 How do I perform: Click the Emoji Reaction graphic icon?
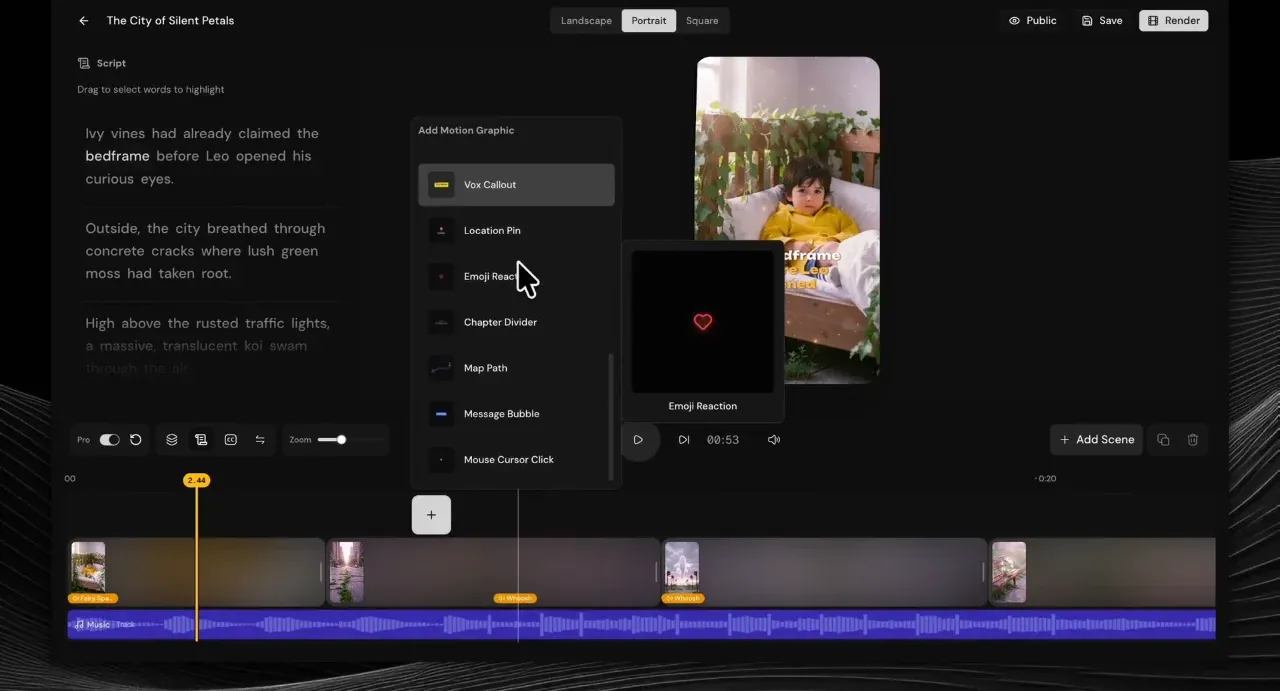click(x=441, y=276)
